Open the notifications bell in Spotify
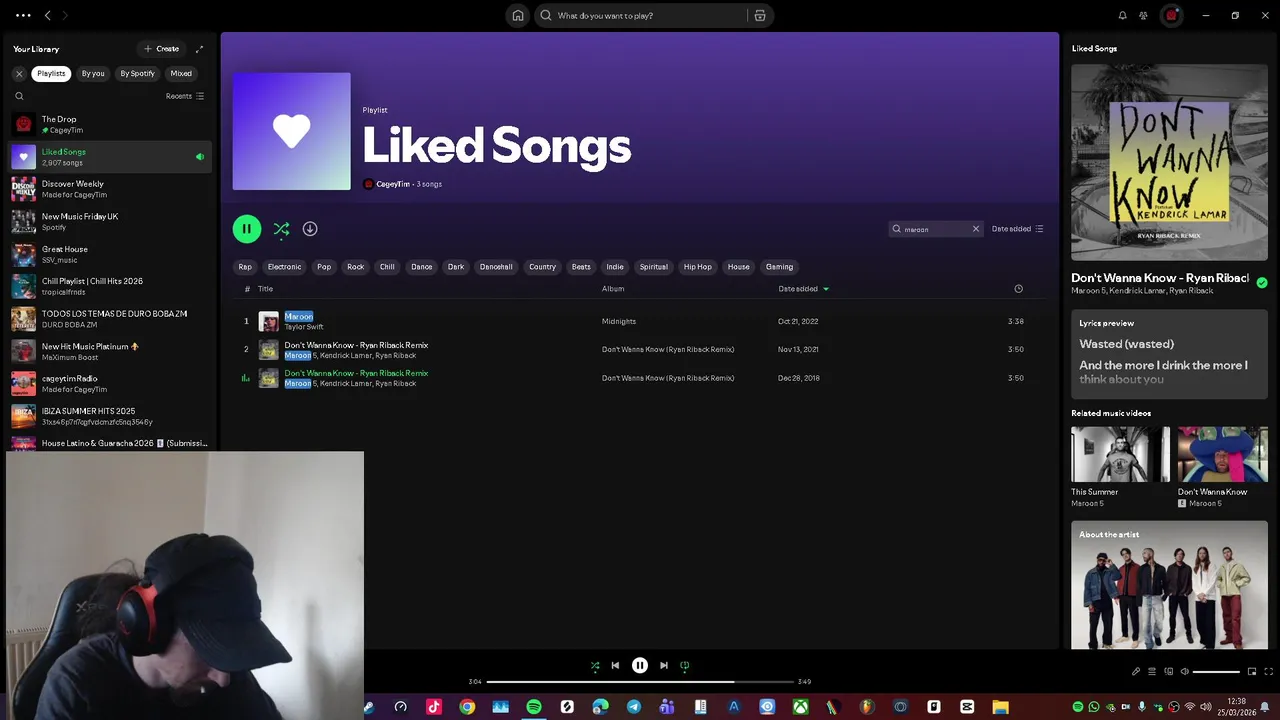This screenshot has height=720, width=1280. coord(1122,15)
